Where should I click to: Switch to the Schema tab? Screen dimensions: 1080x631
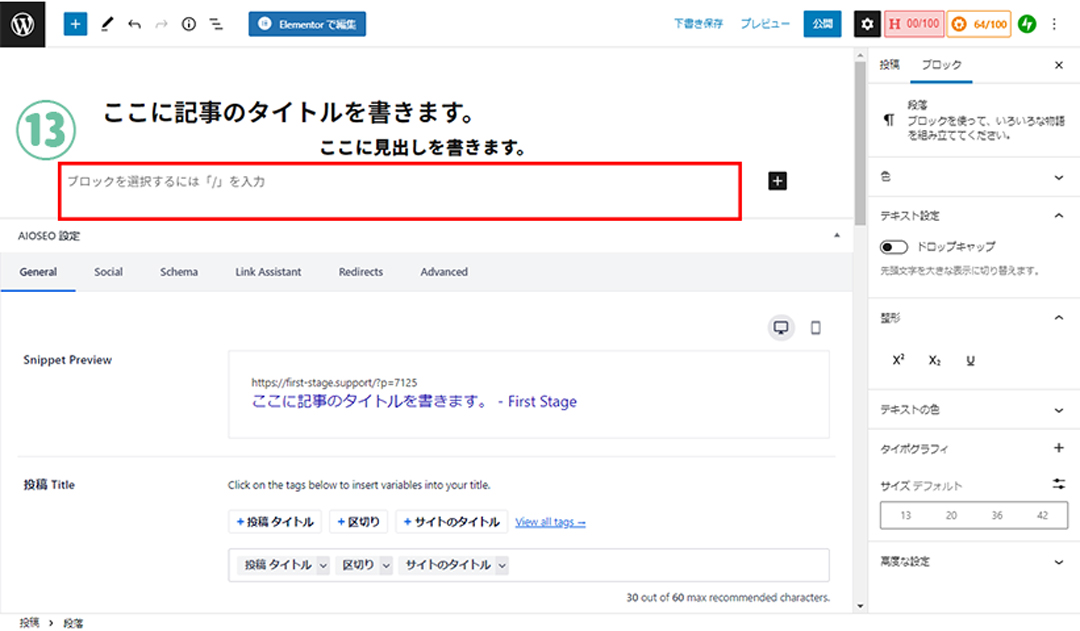click(179, 272)
